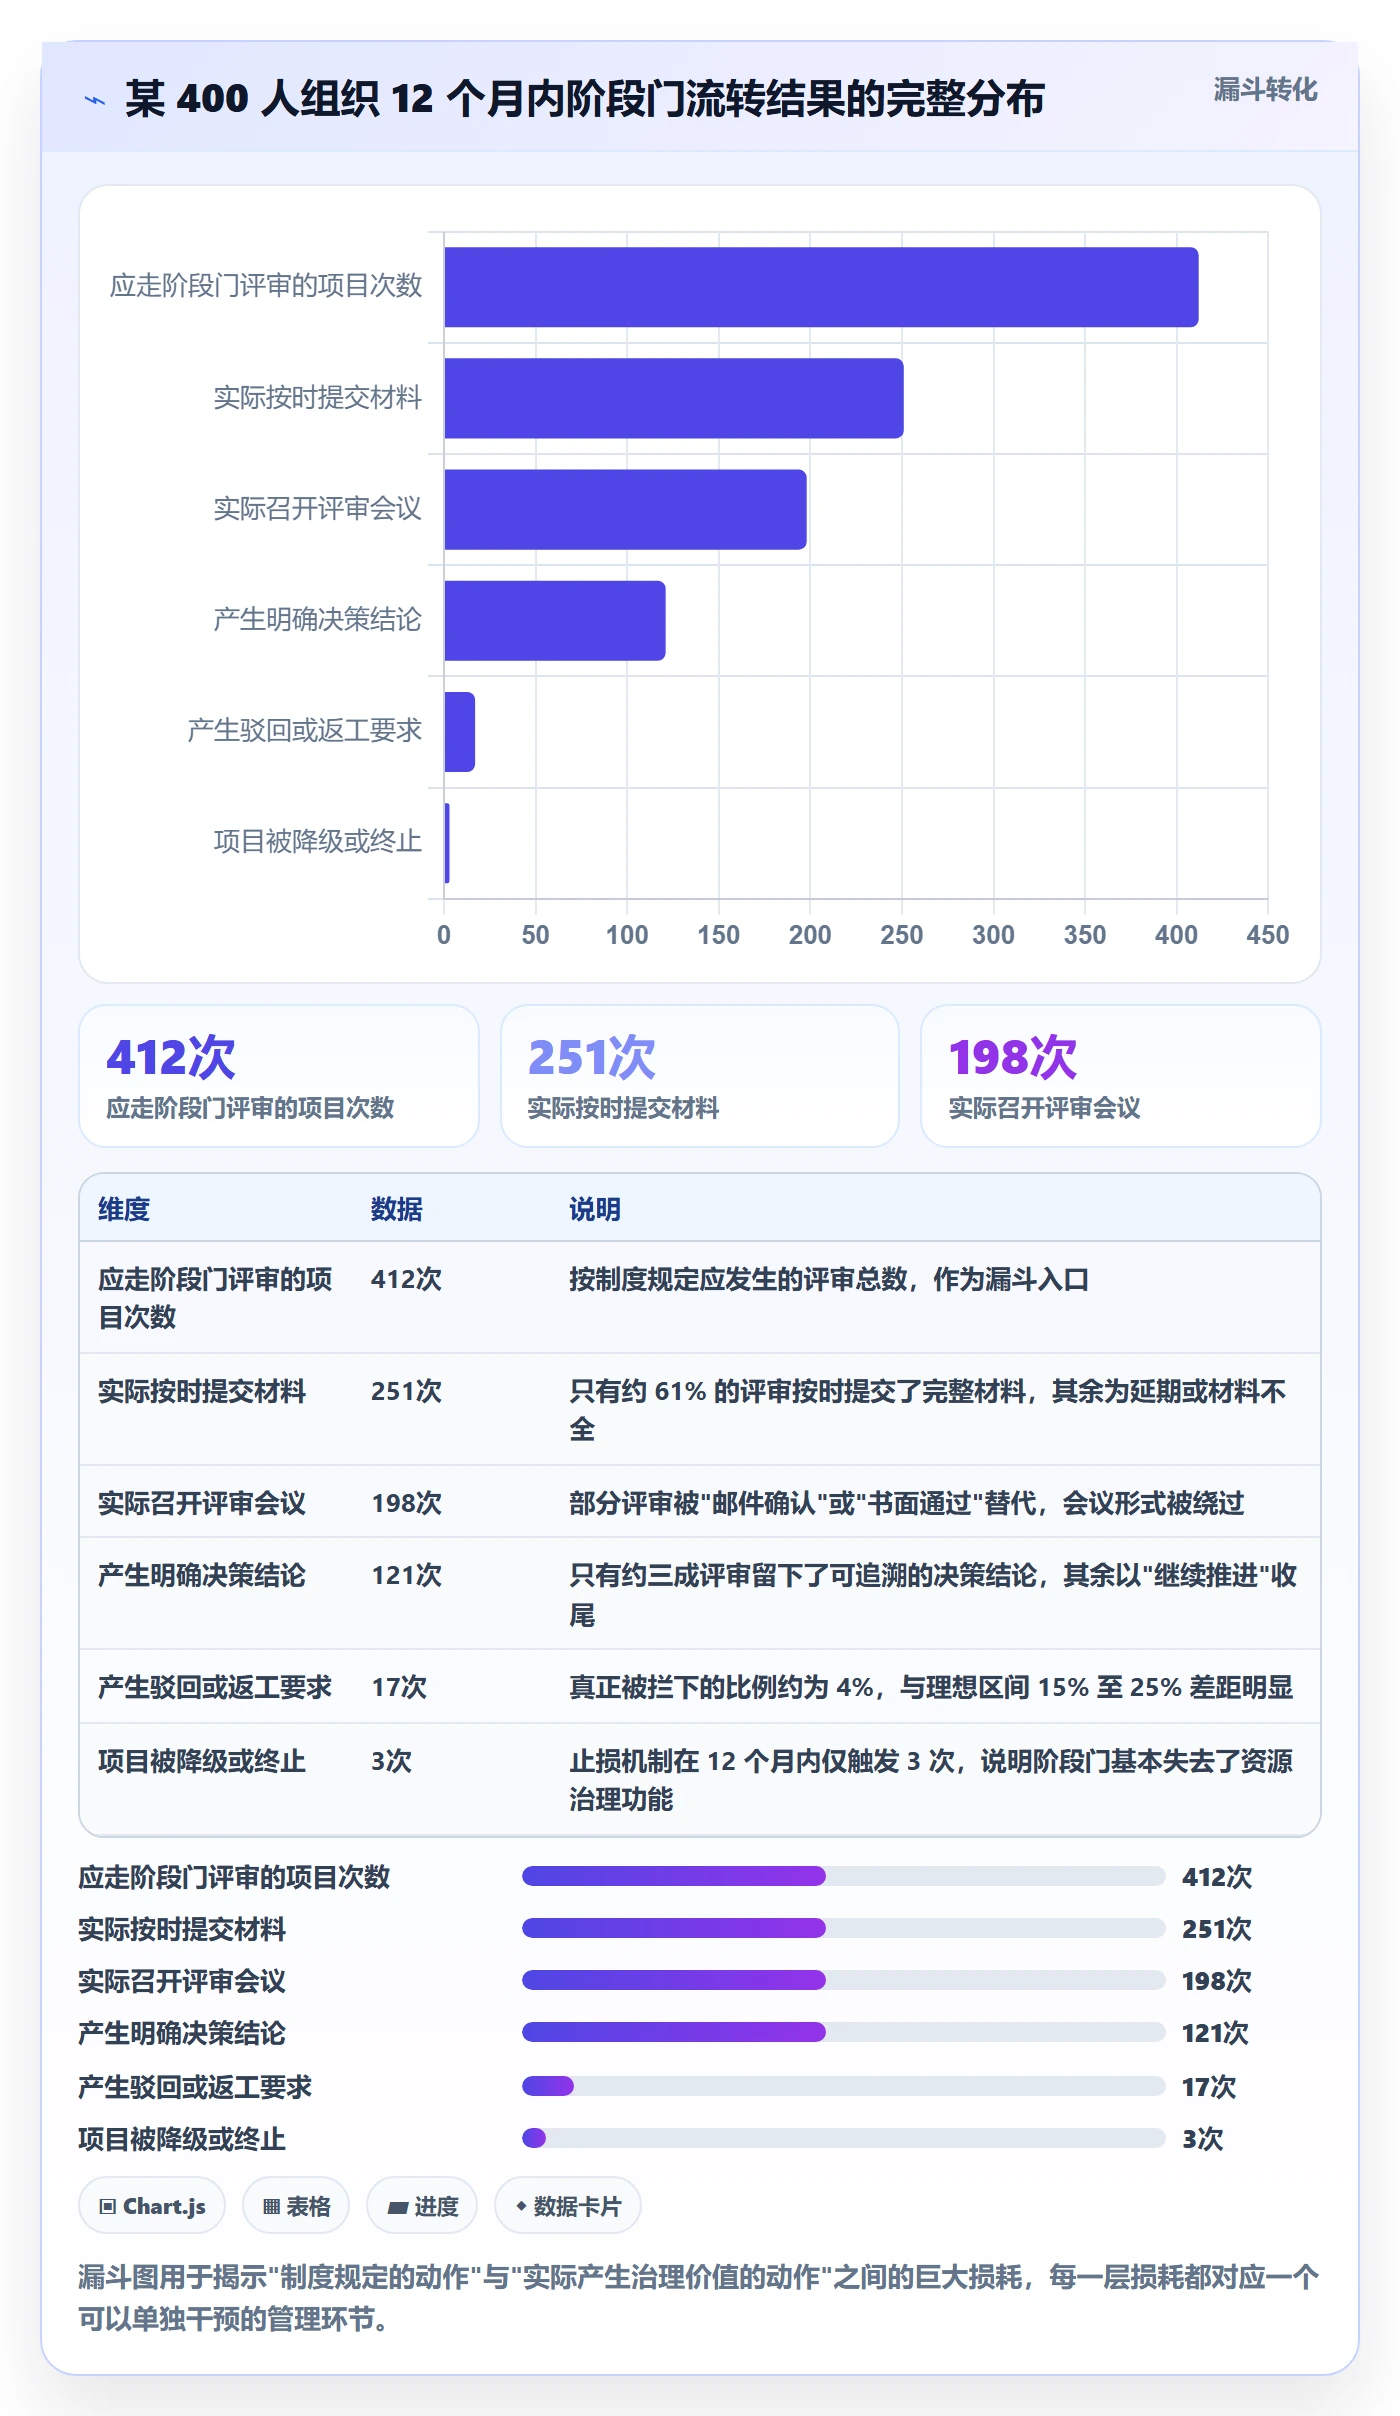
Task: Click the chart bar for 实际按时提交材料
Action: click(x=674, y=398)
